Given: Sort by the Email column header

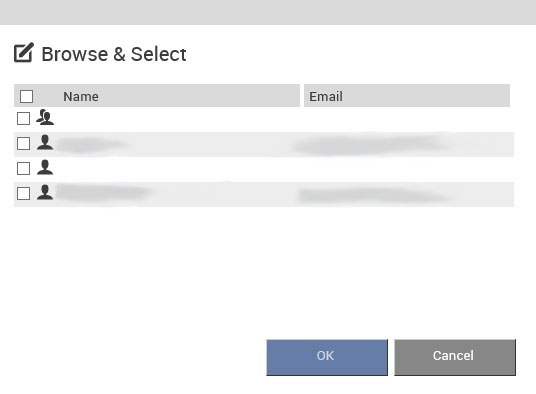Looking at the screenshot, I should pyautogui.click(x=326, y=96).
